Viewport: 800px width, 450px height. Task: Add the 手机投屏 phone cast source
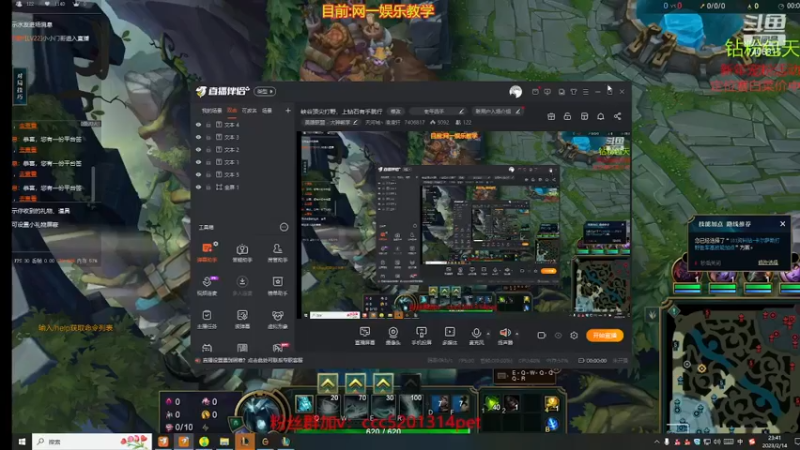pos(421,336)
